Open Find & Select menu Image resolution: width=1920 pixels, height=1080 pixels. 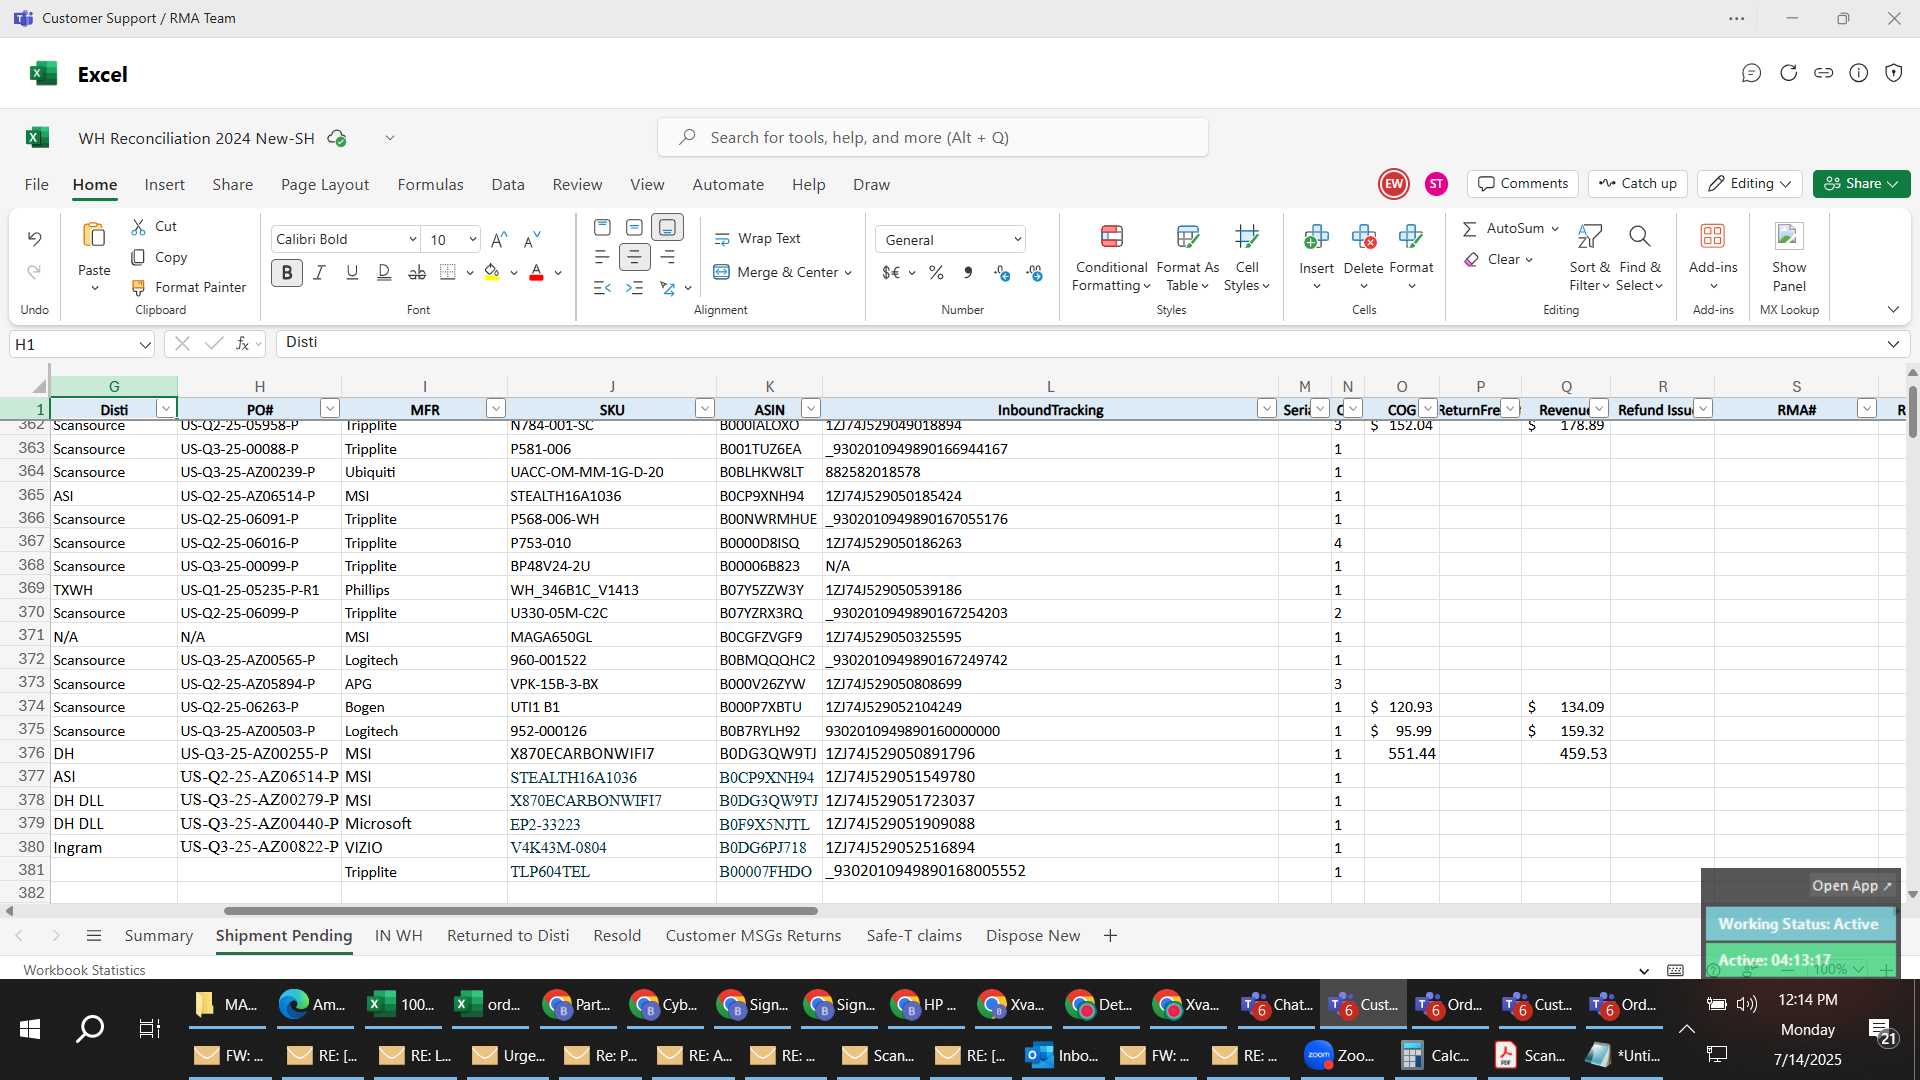point(1640,257)
